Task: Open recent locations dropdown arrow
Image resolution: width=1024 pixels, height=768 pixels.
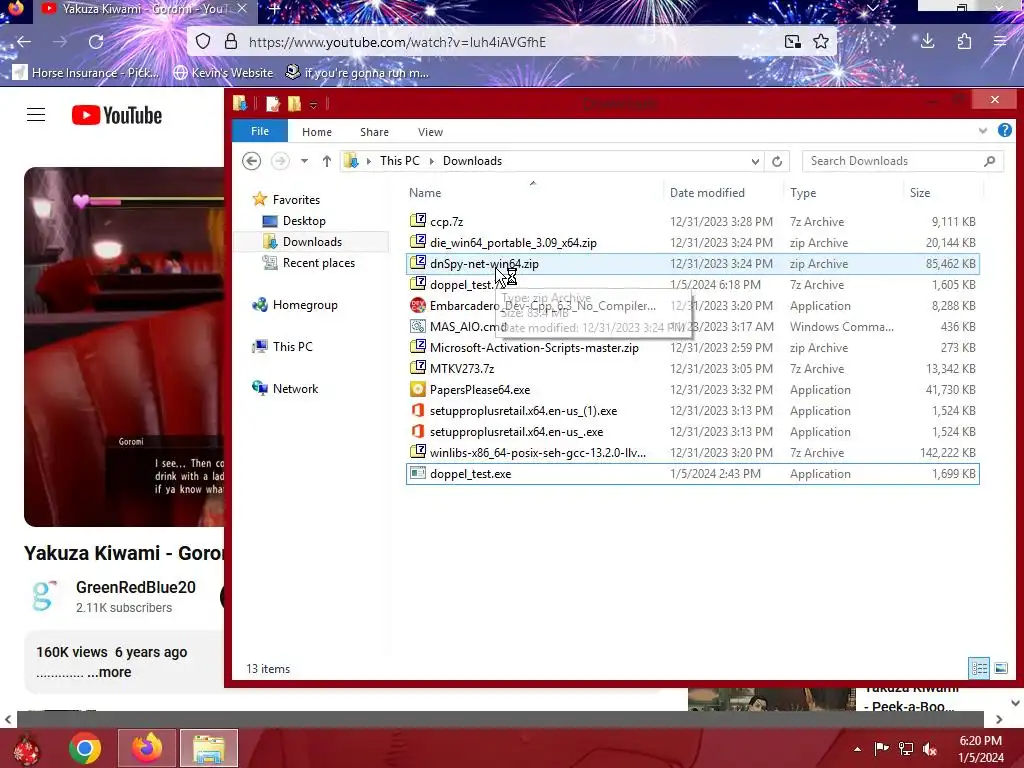Action: click(x=304, y=161)
